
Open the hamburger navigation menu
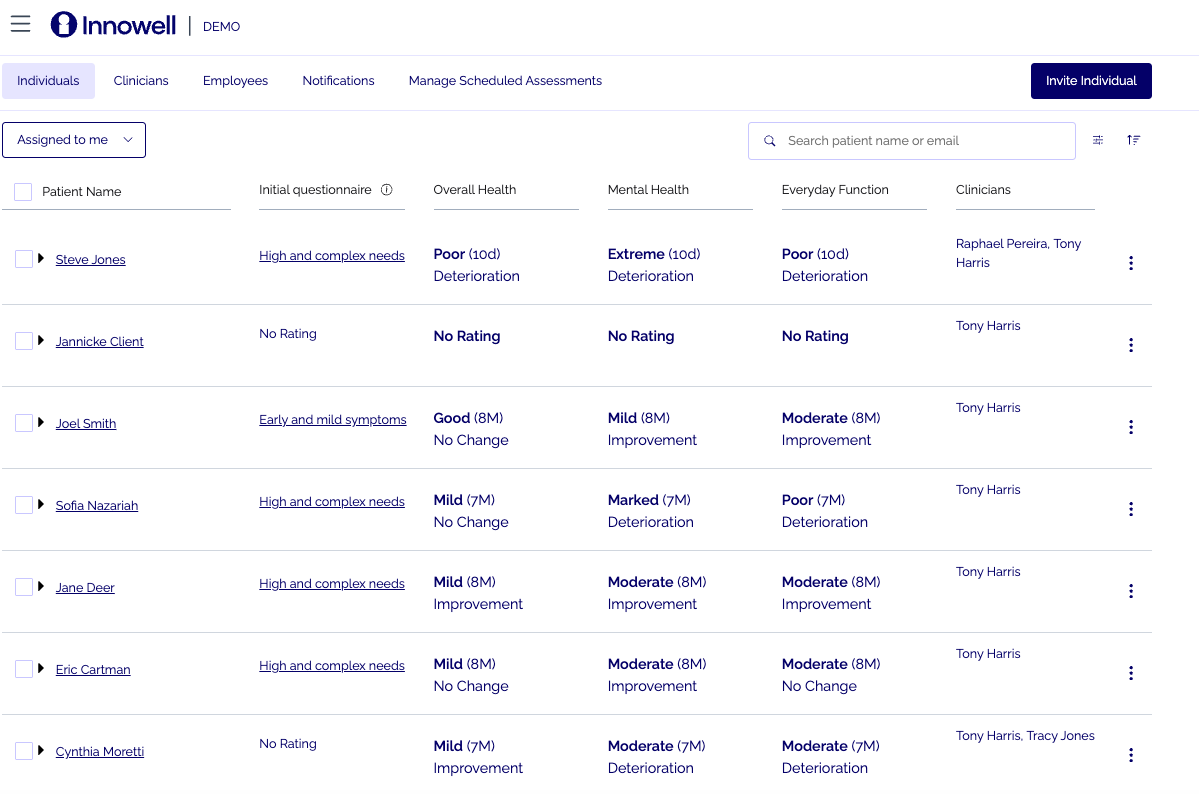pyautogui.click(x=21, y=24)
